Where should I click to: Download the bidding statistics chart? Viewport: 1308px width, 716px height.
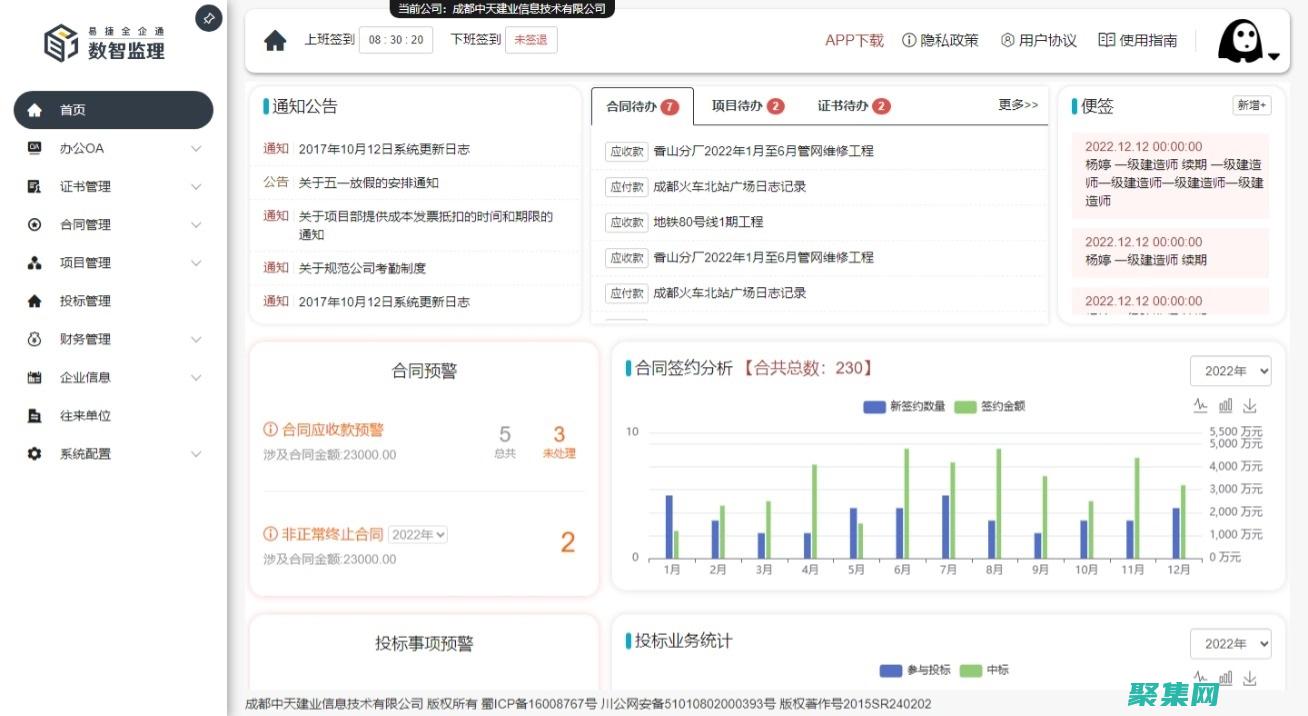[x=1250, y=678]
